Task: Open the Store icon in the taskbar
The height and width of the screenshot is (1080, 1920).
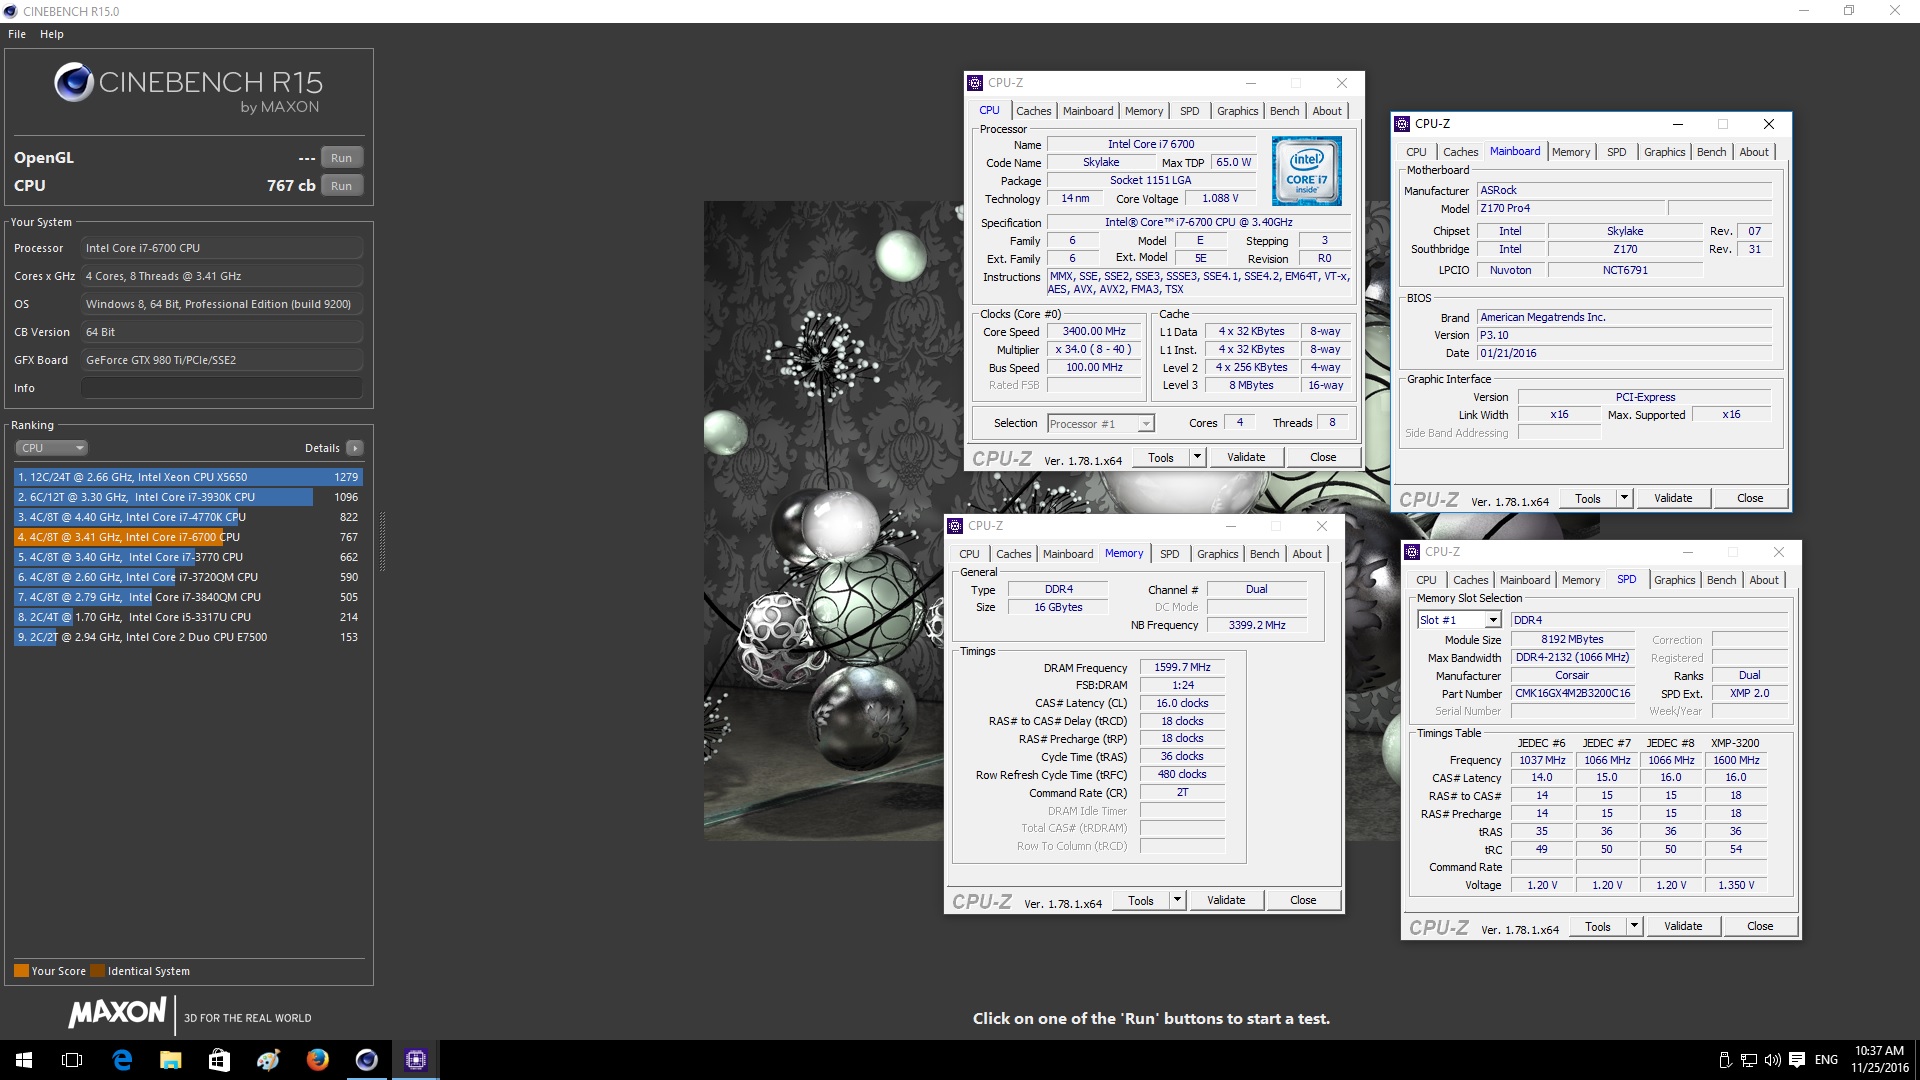Action: 219,1060
